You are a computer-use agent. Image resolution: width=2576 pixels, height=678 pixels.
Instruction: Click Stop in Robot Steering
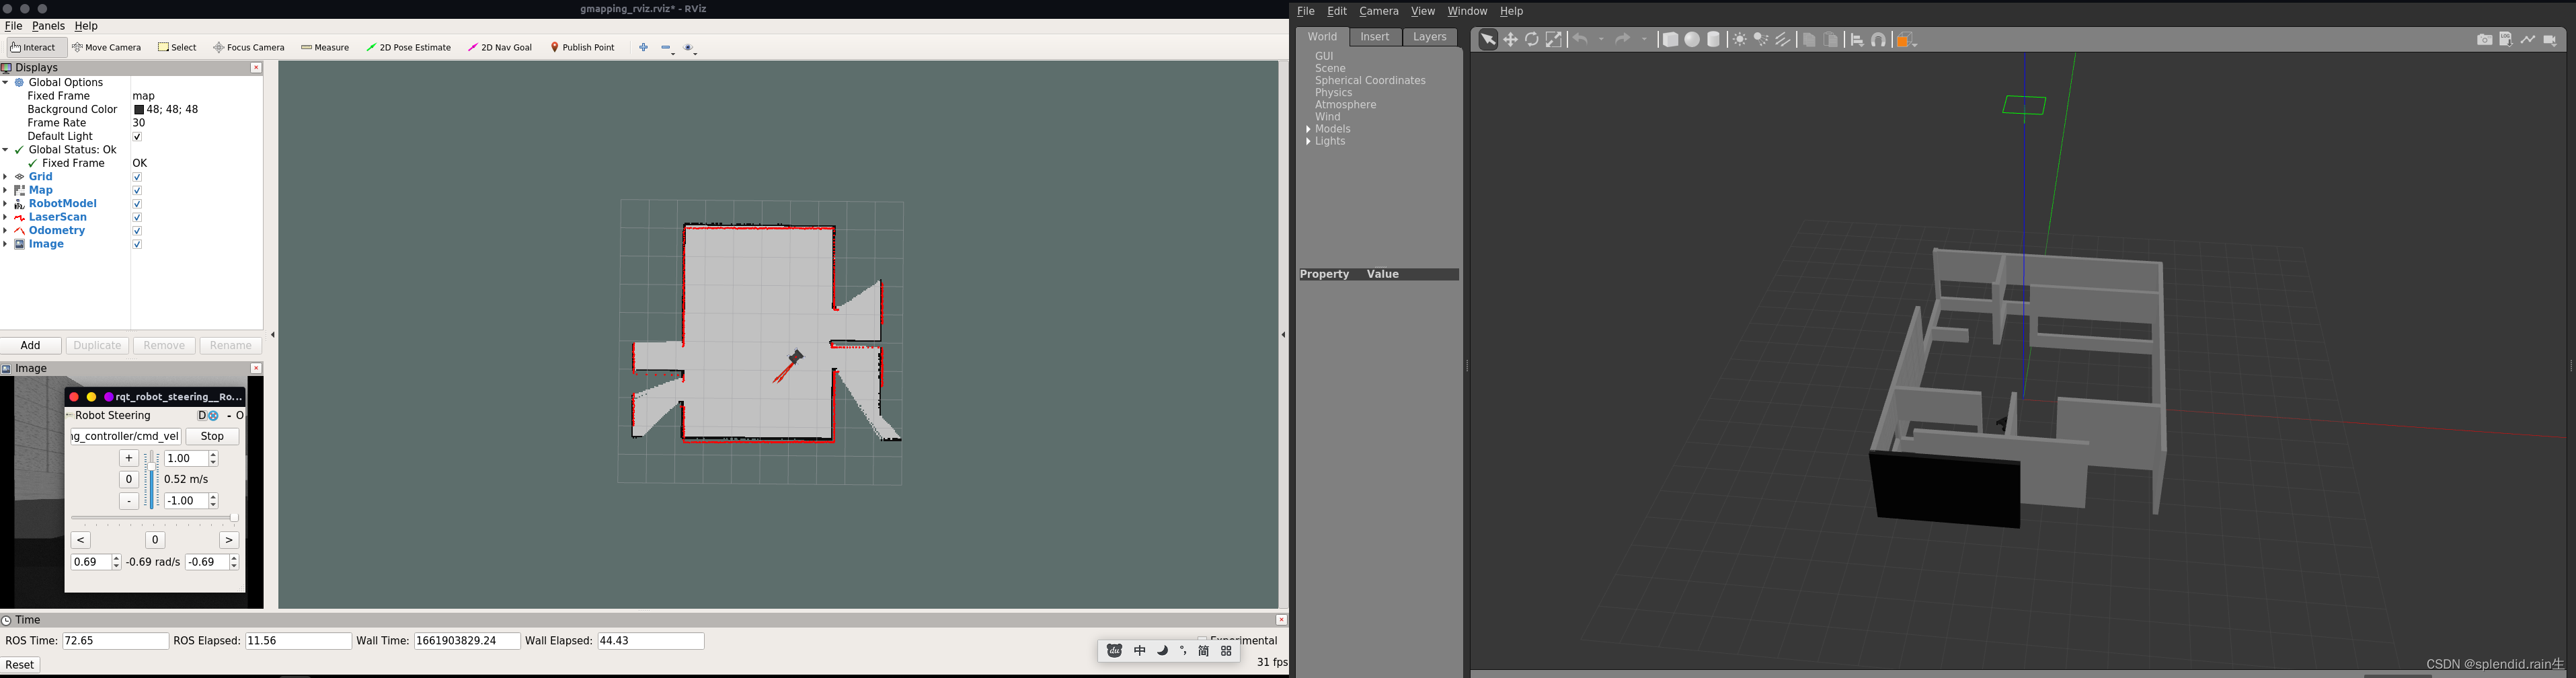point(212,437)
